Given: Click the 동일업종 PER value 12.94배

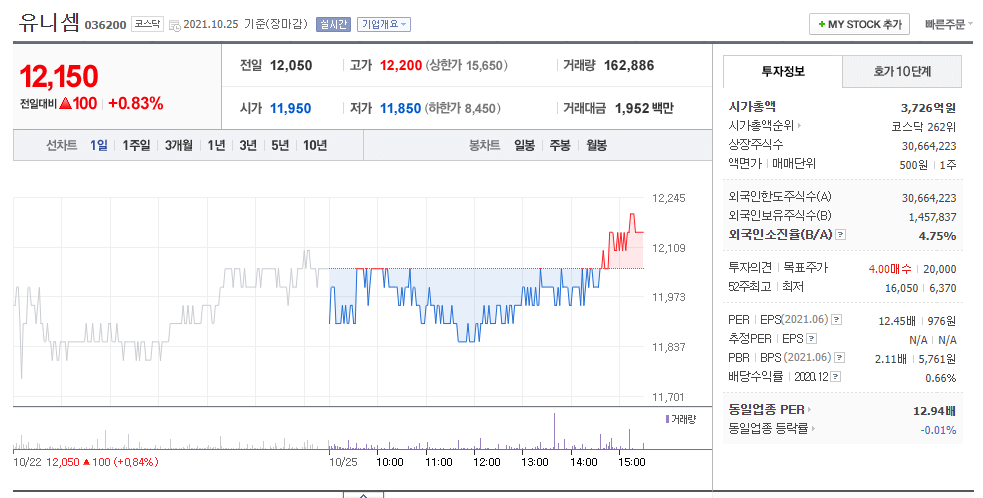Looking at the screenshot, I should coord(934,411).
